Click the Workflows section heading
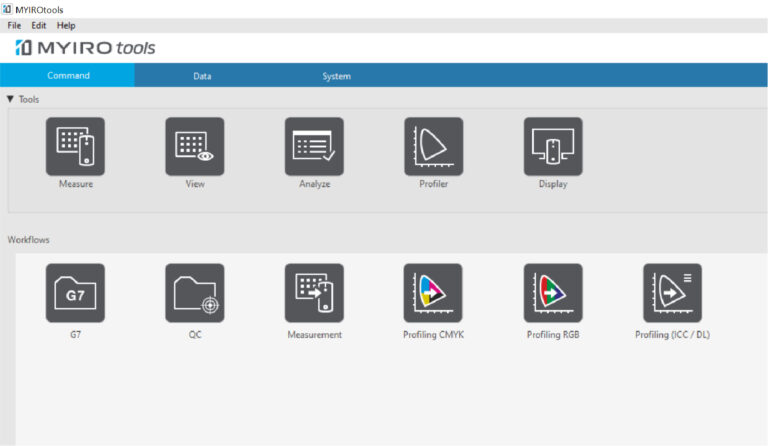The image size is (768, 446). point(29,240)
